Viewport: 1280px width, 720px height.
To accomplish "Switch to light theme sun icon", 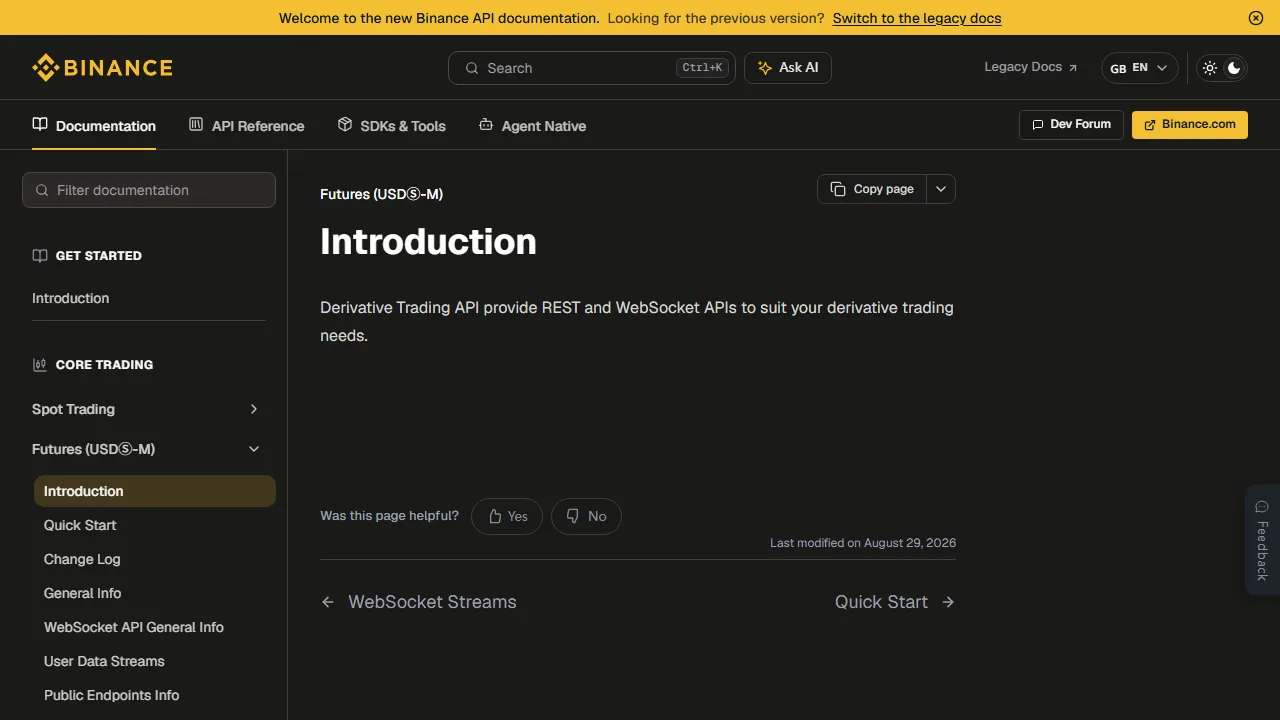I will pyautogui.click(x=1210, y=68).
